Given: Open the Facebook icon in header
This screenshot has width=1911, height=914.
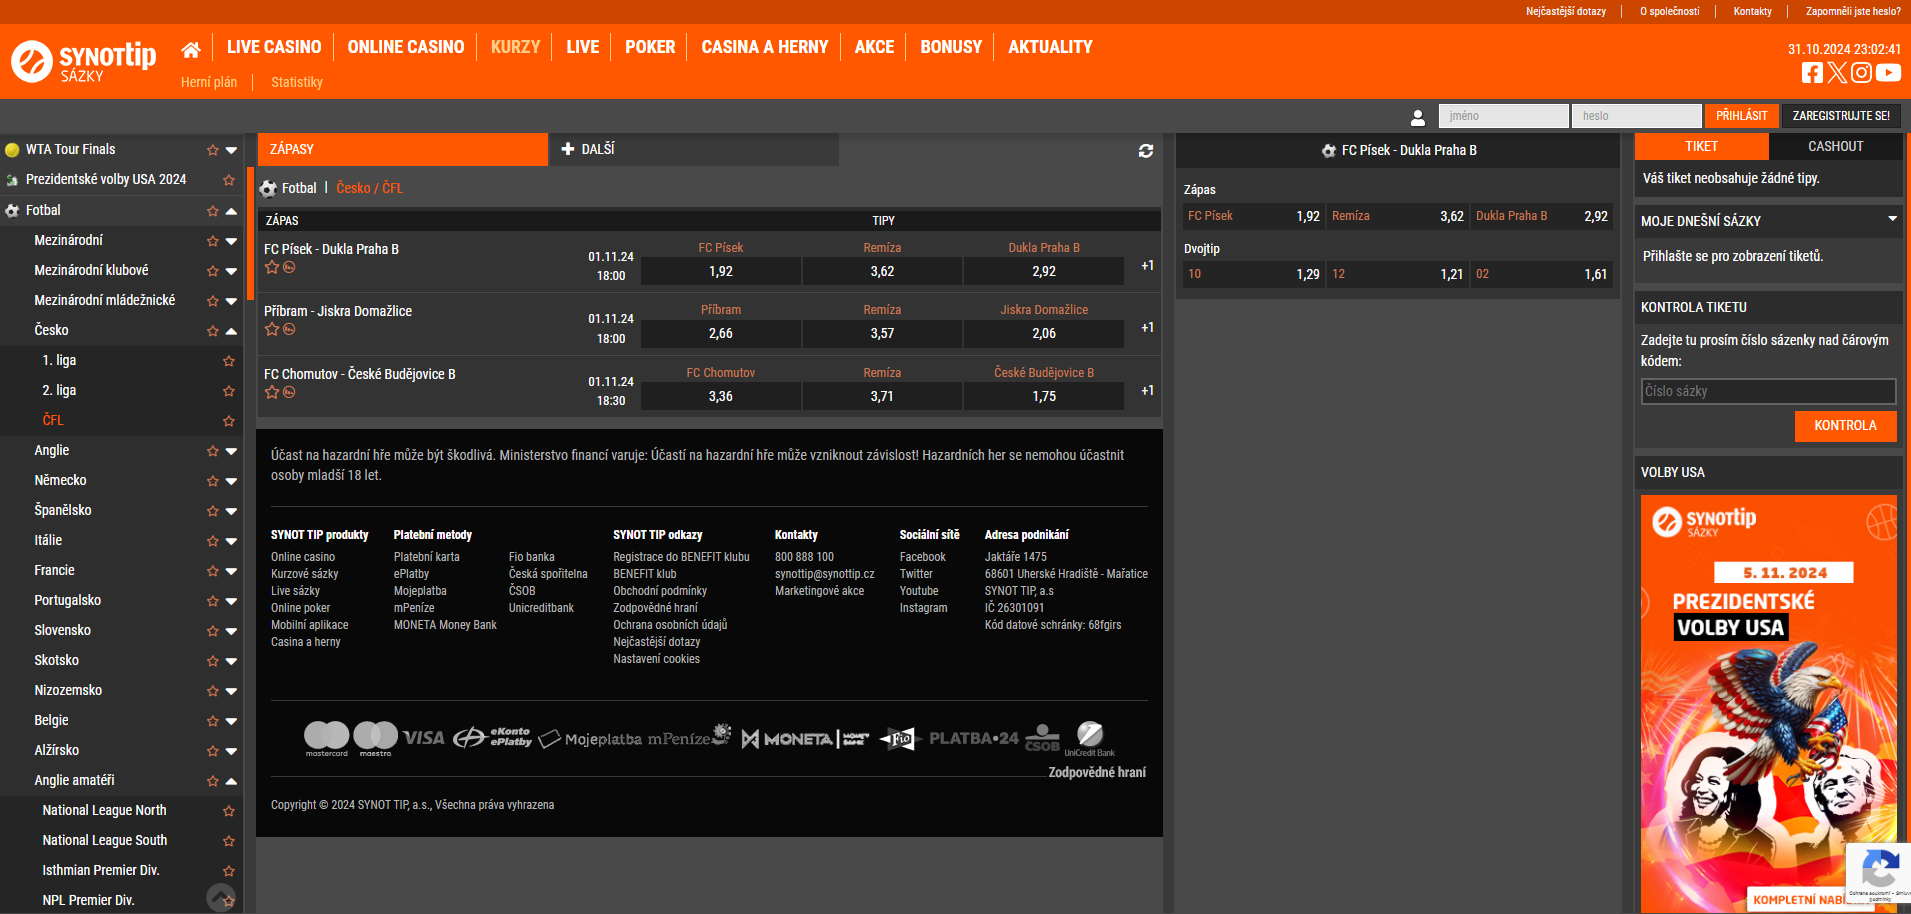Looking at the screenshot, I should click(1812, 72).
